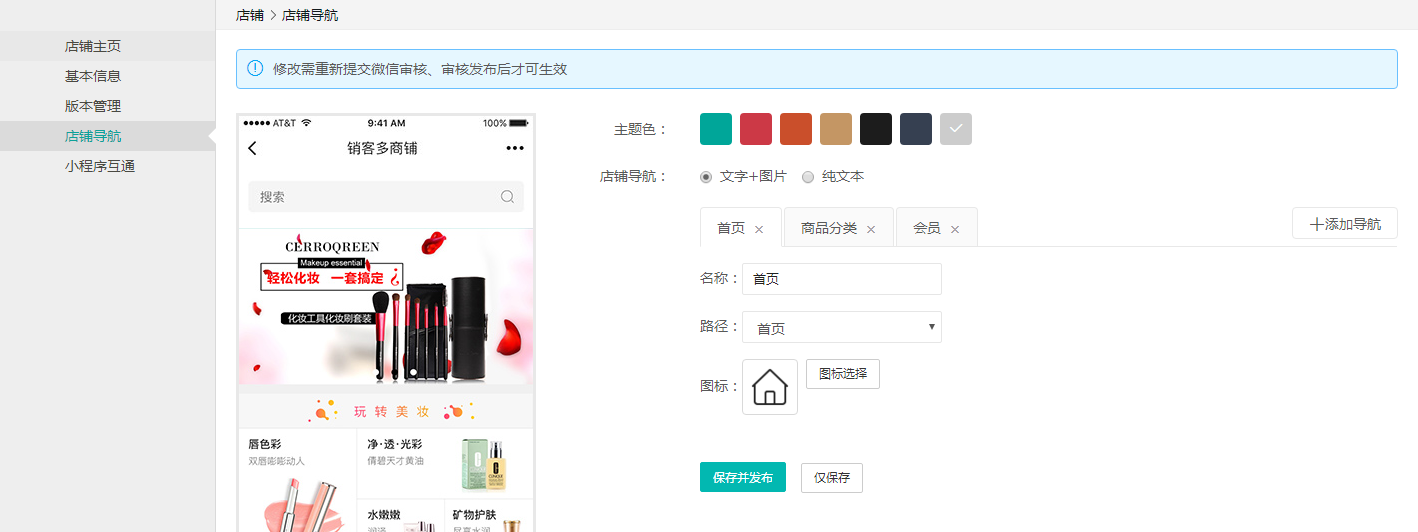1418x532 pixels.
Task: Pick the black theme color swatch
Action: (x=876, y=129)
